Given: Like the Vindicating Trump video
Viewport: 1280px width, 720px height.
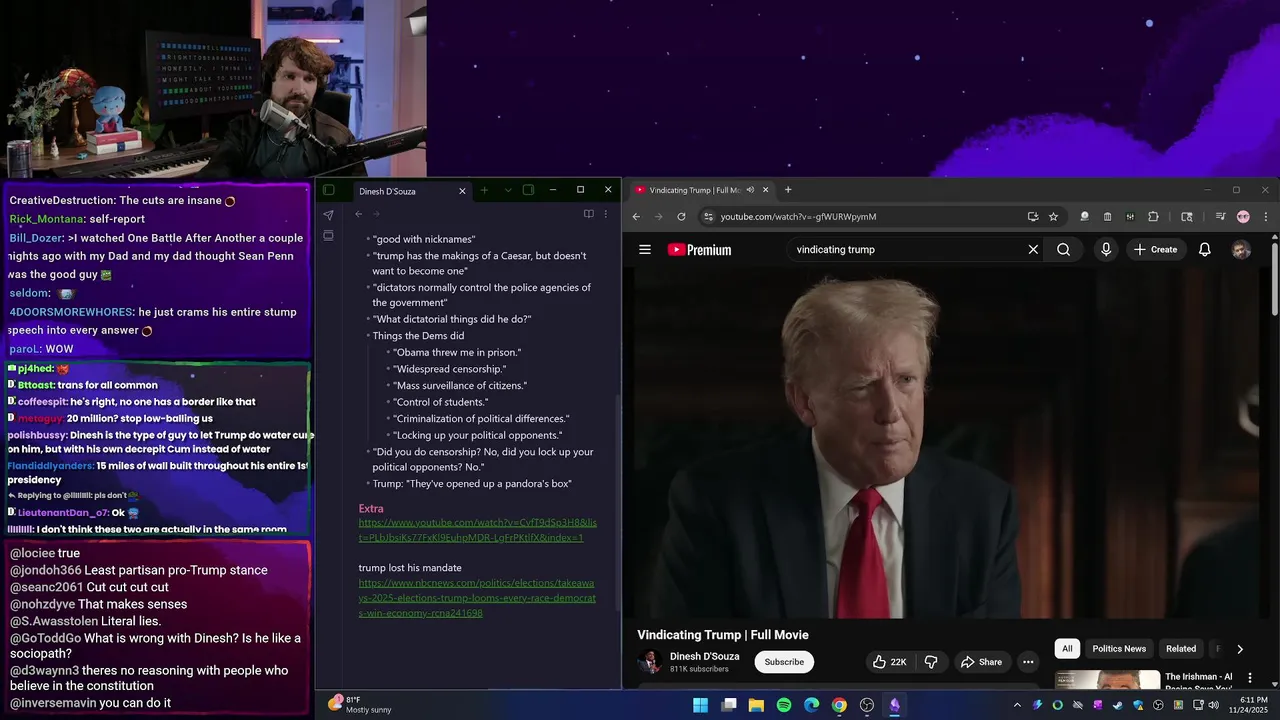Looking at the screenshot, I should [x=890, y=662].
